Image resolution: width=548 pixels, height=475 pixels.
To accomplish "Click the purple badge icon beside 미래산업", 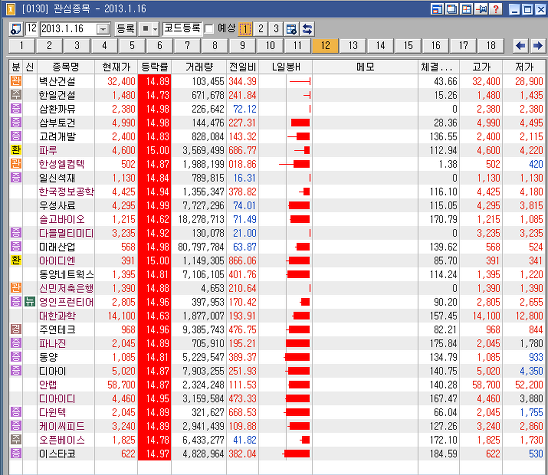I will click(16, 246).
